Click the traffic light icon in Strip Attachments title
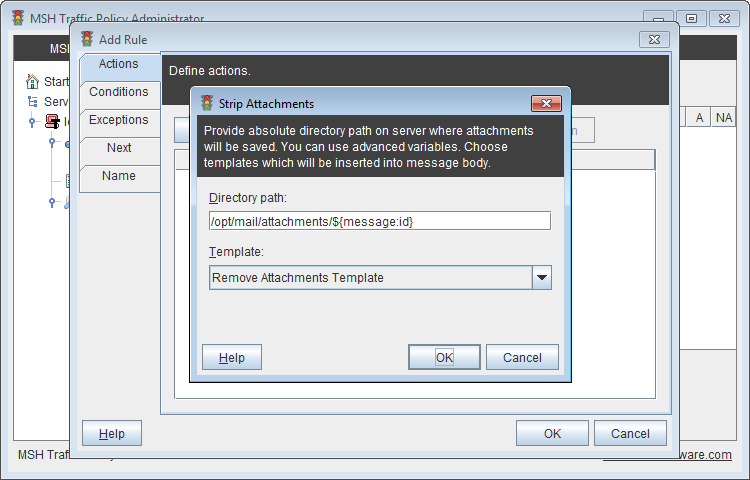 pos(207,103)
